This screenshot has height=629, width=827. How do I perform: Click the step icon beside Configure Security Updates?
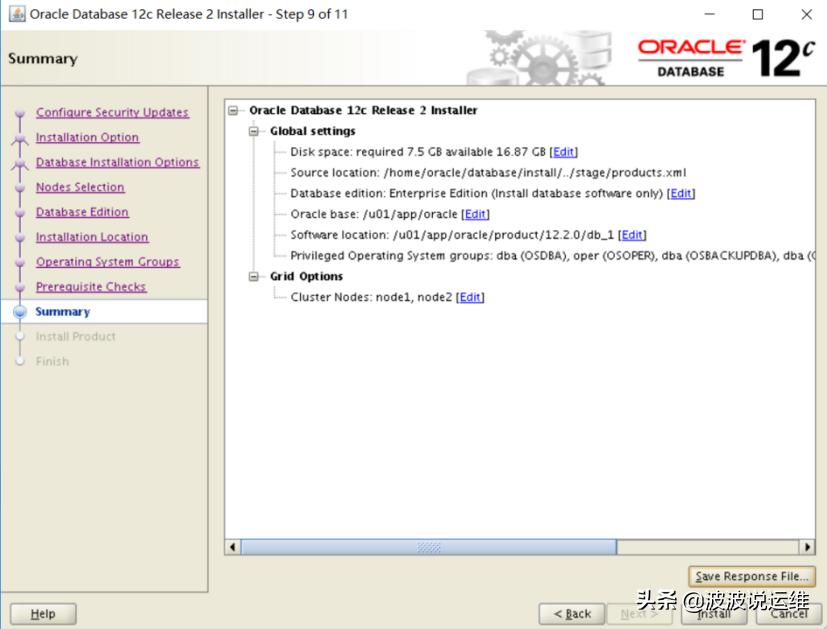19,112
